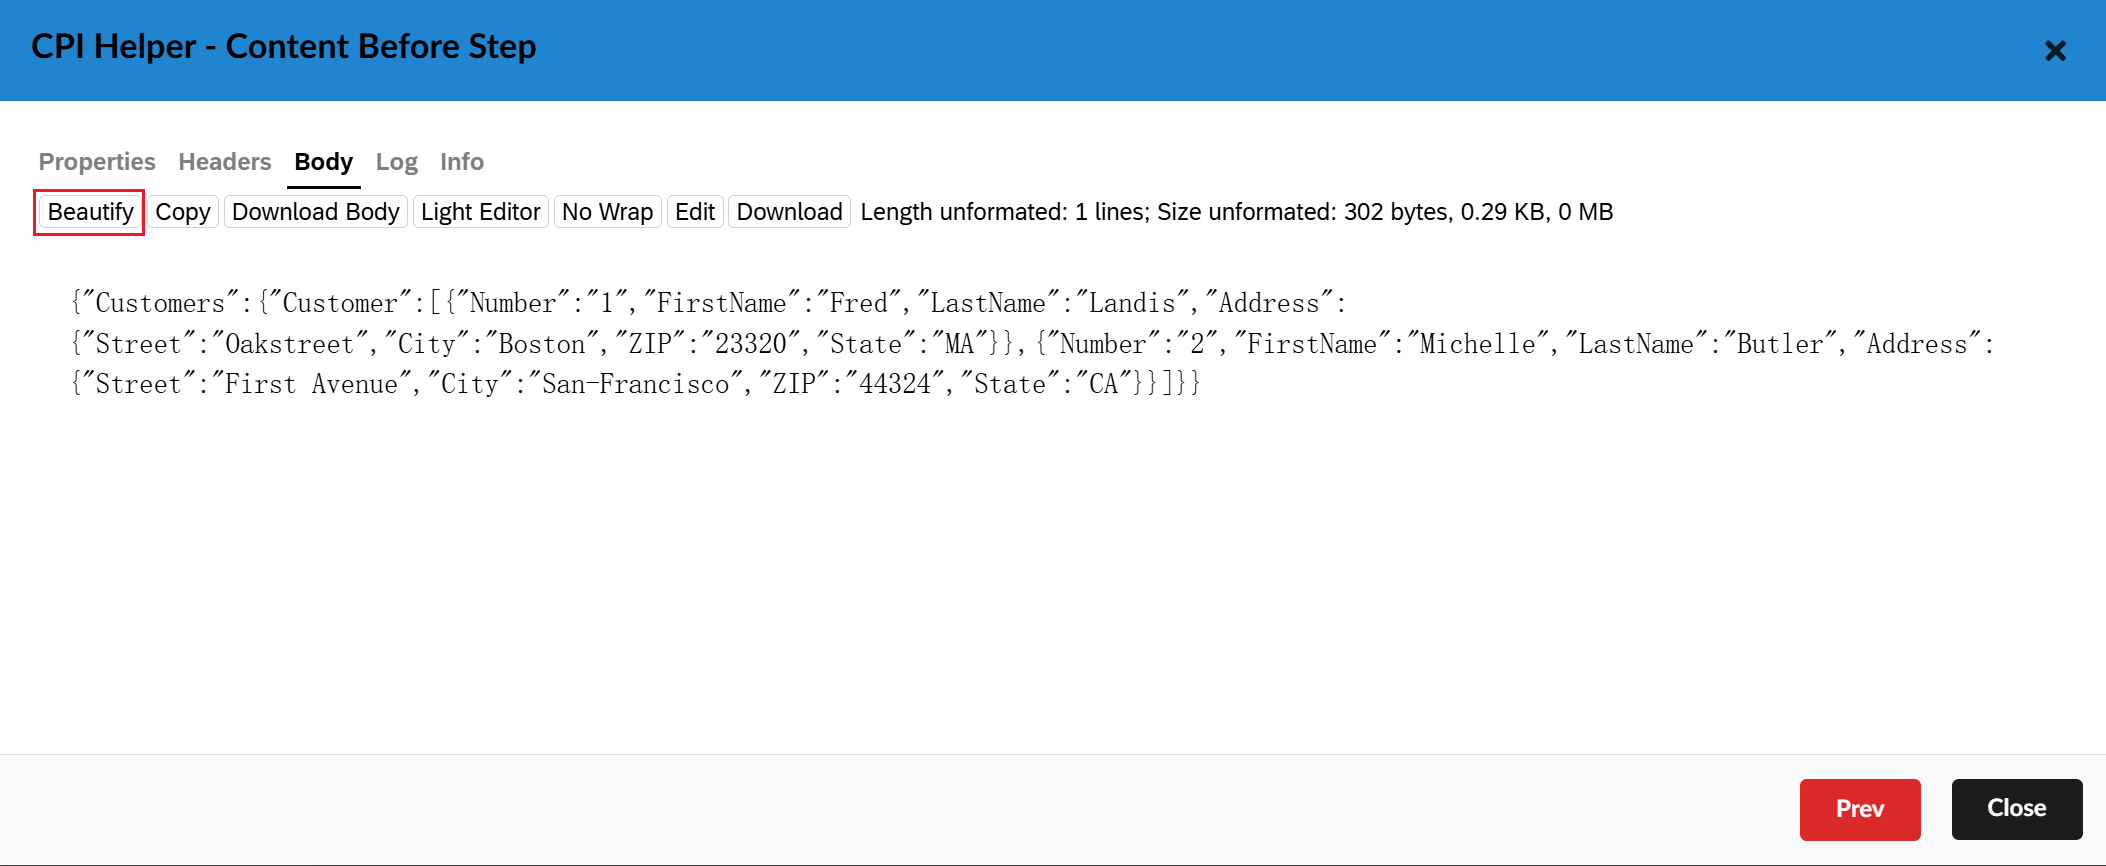Open the Headers tab
Viewport: 2106px width, 866px height.
tap(224, 162)
